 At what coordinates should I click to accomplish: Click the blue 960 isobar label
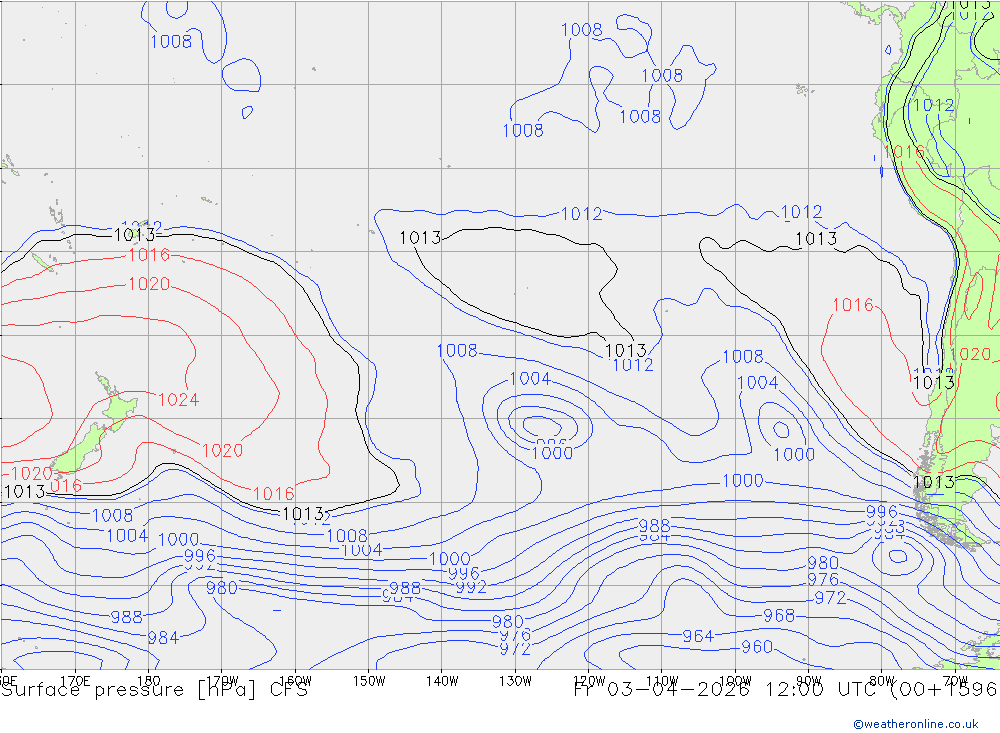coord(757,647)
